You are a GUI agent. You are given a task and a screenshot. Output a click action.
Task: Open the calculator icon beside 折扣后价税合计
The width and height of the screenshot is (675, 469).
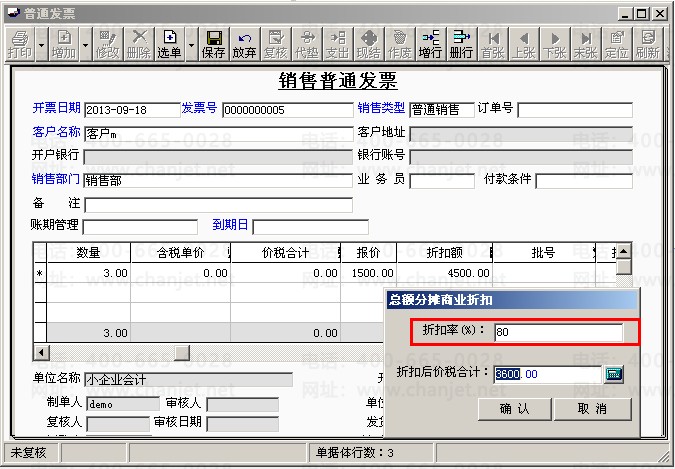(x=614, y=374)
